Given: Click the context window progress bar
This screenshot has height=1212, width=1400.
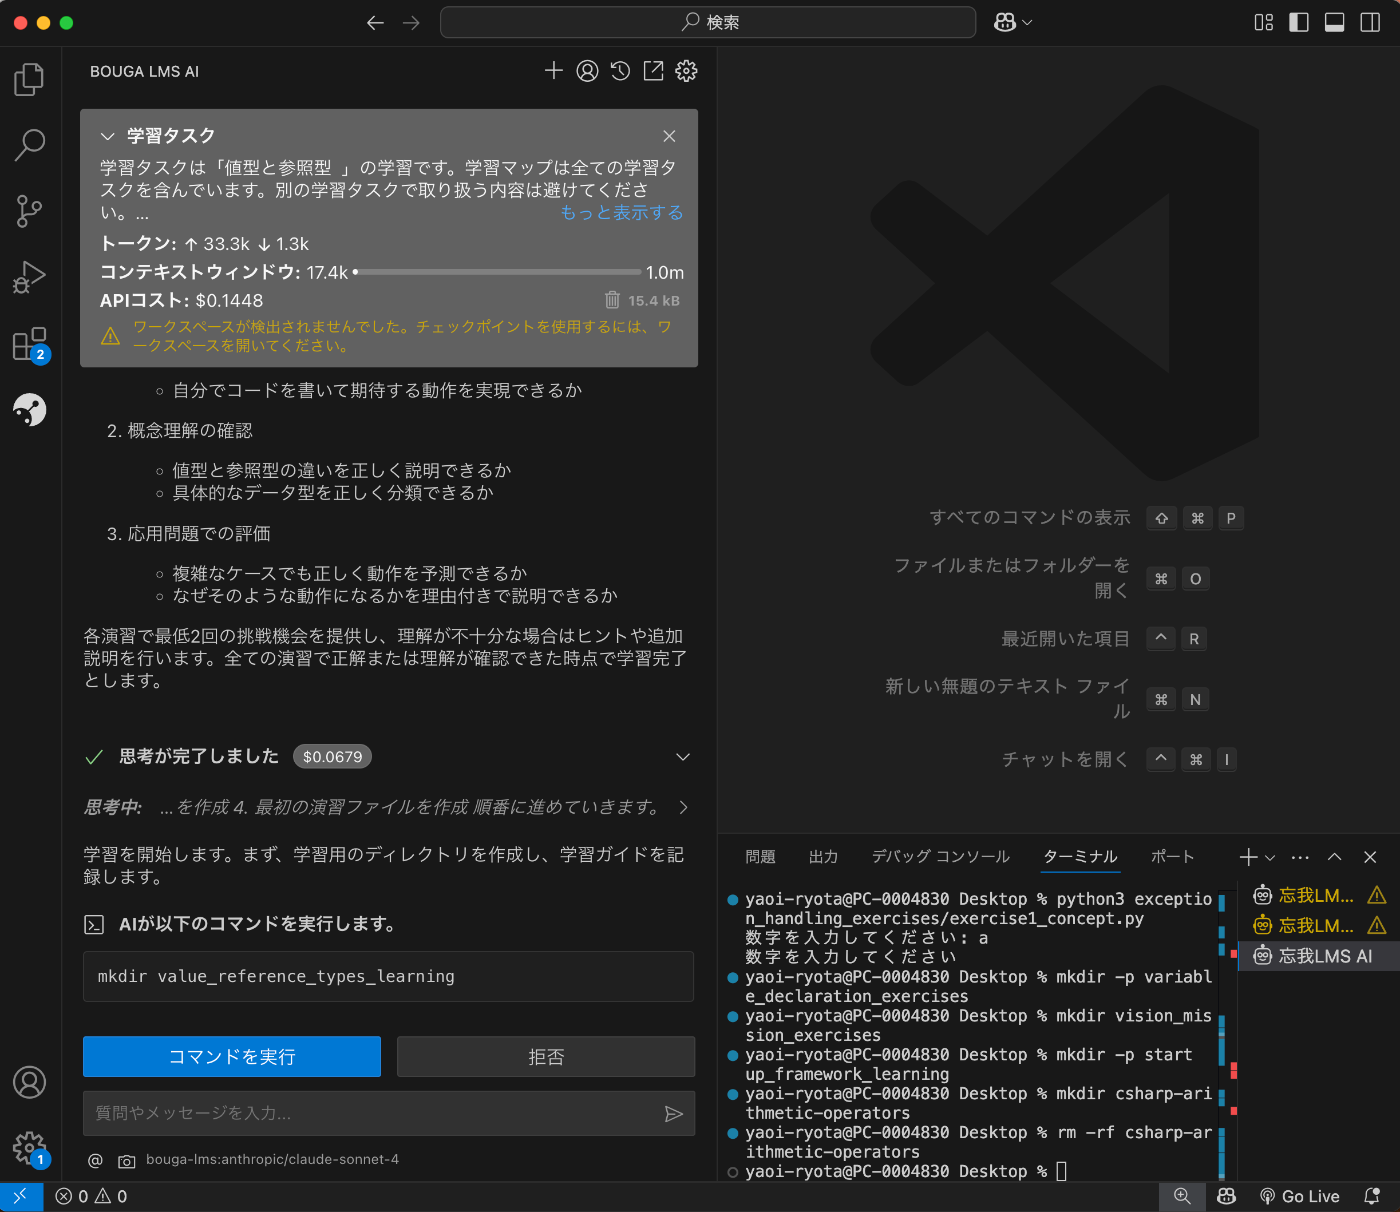Looking at the screenshot, I should click(x=497, y=272).
